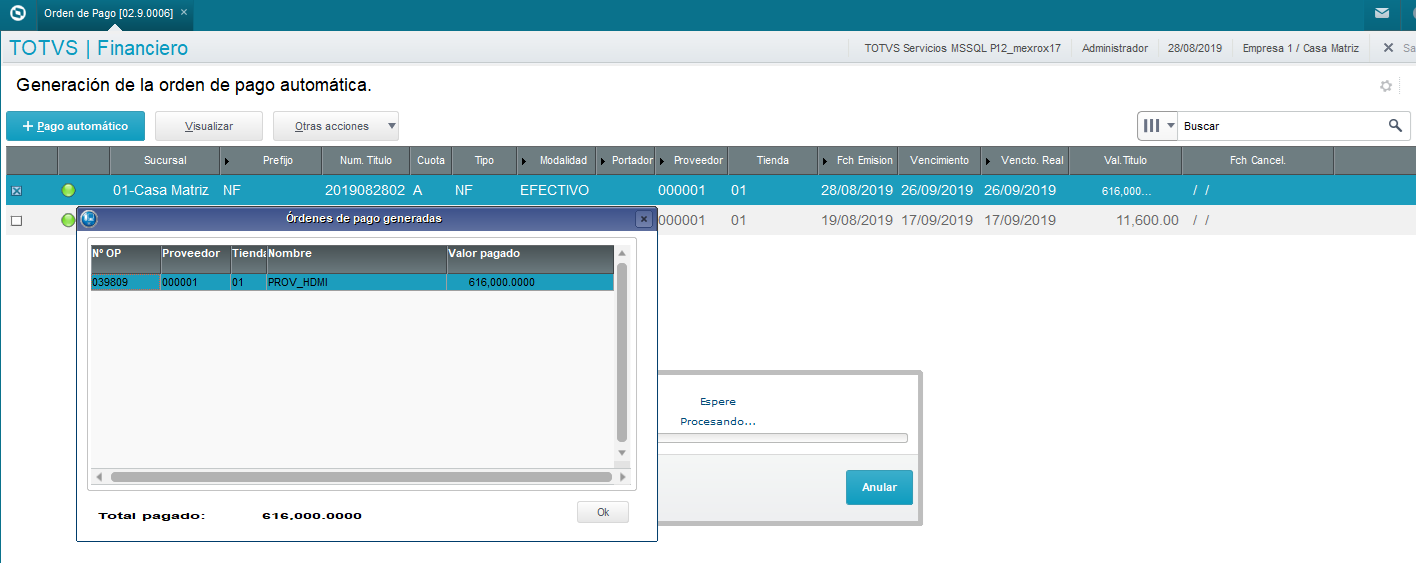Click the Tipo column header
Image resolution: width=1416 pixels, height=563 pixels.
click(484, 160)
